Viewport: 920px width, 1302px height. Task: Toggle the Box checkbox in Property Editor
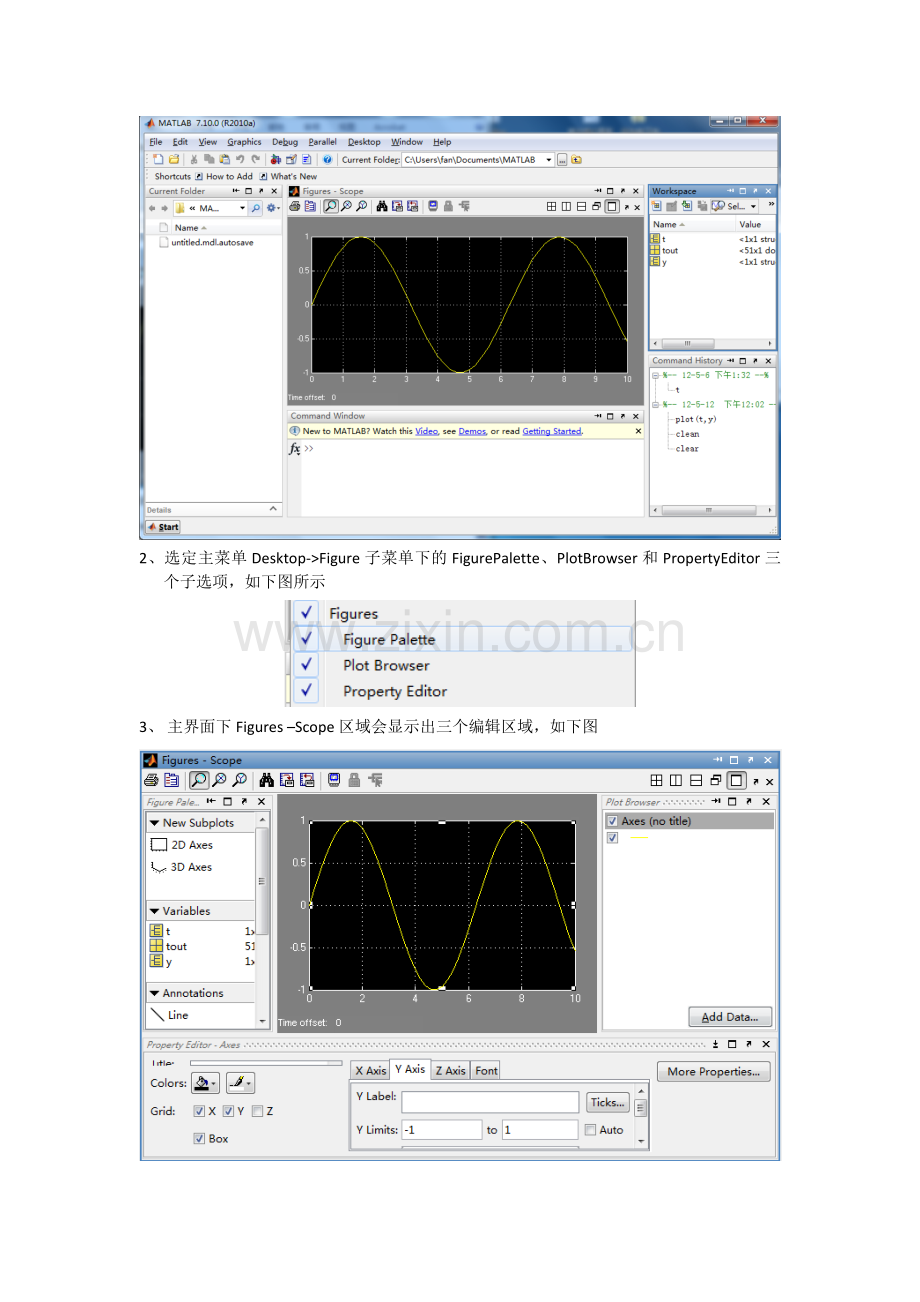coord(199,1138)
